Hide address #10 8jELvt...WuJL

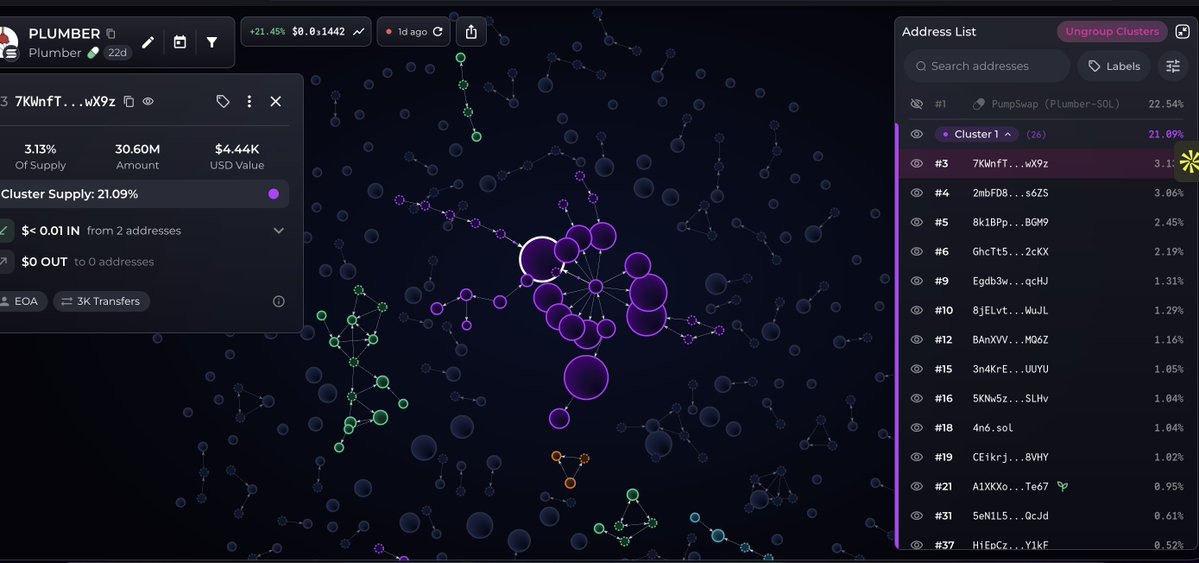917,310
